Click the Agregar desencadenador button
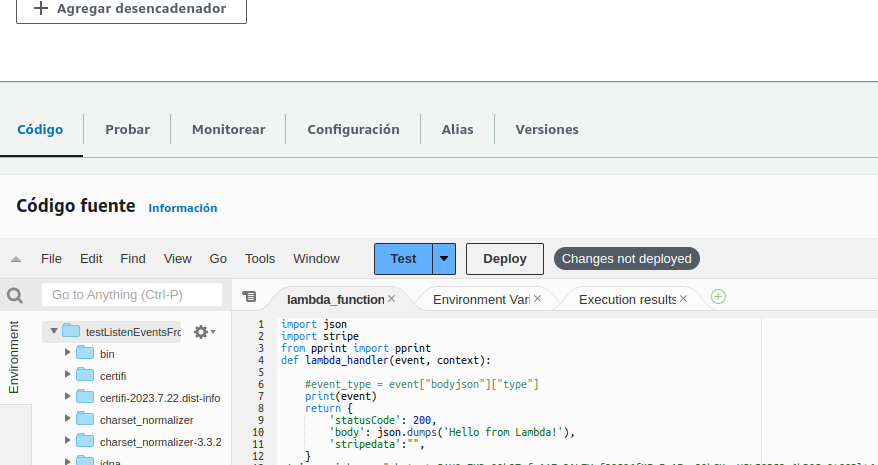 pyautogui.click(x=131, y=9)
